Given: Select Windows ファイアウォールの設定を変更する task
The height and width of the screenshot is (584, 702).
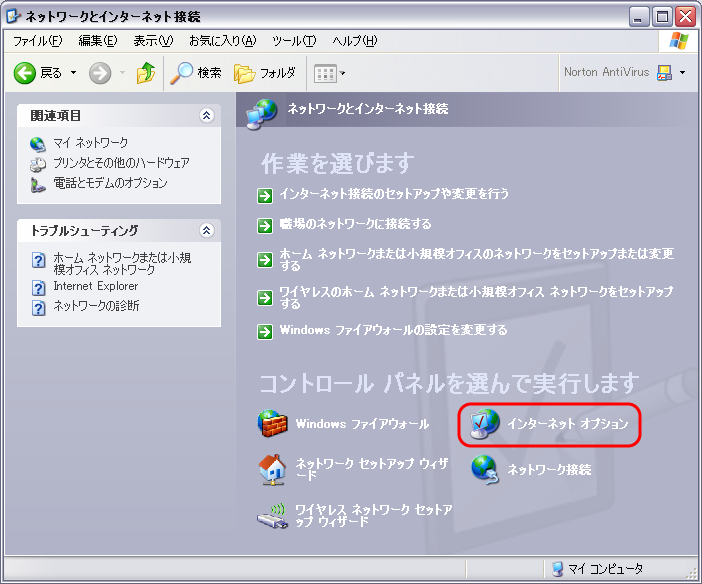Looking at the screenshot, I should pos(394,330).
